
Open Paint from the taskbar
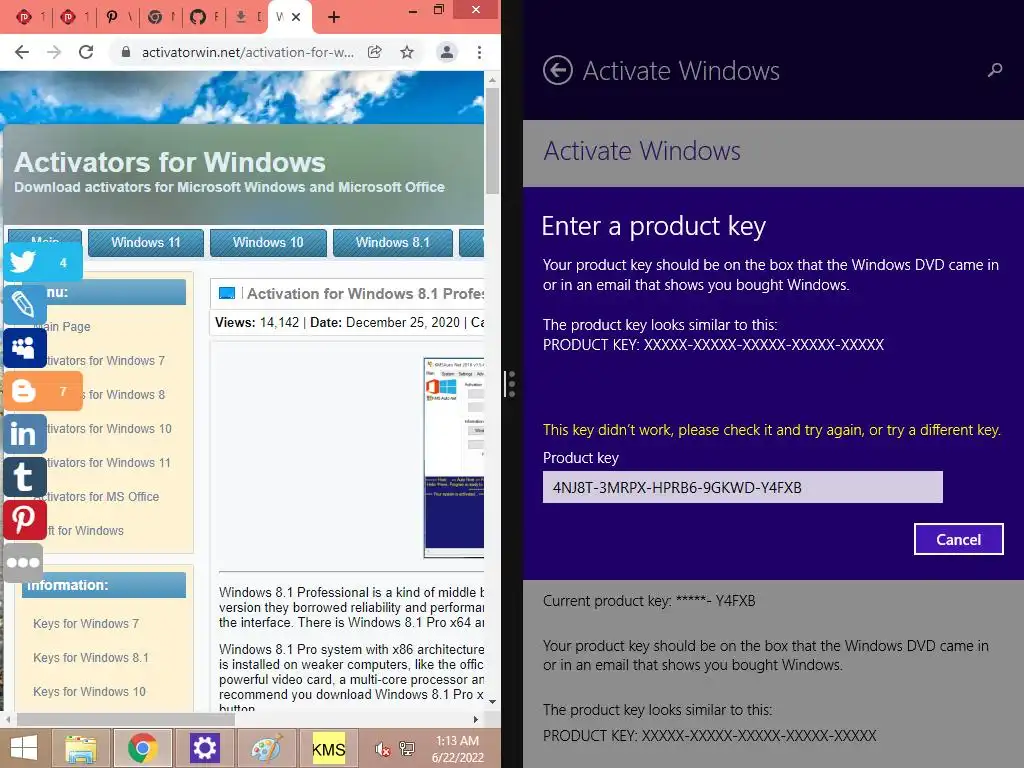(x=266, y=748)
